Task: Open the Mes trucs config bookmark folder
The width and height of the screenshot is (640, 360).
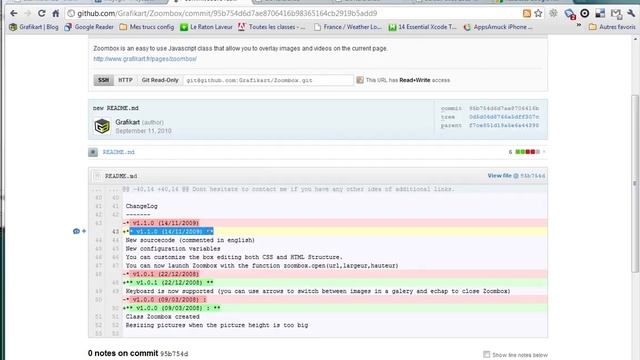Action: (147, 27)
